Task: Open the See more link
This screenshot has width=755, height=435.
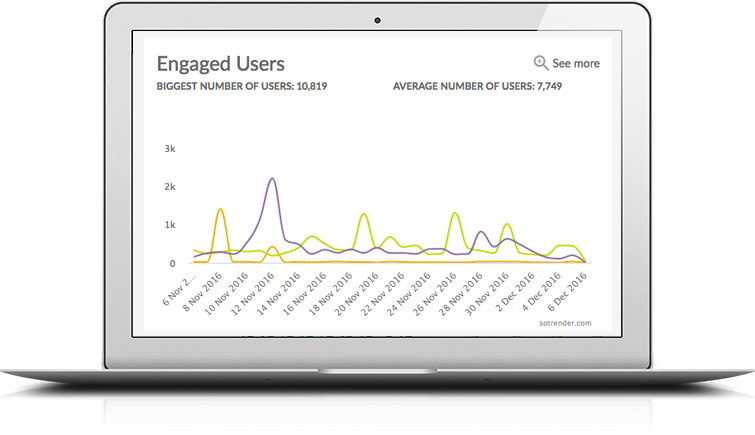Action: point(576,63)
